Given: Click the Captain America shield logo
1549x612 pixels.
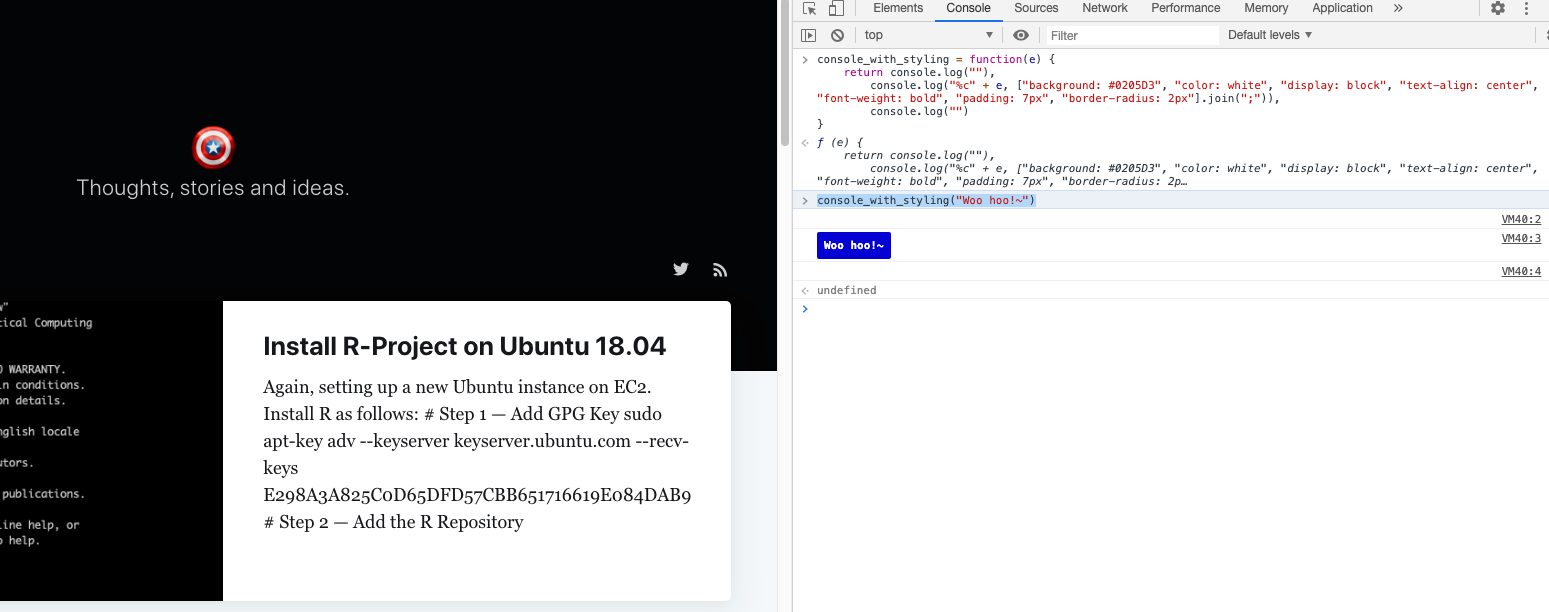Looking at the screenshot, I should pos(213,148).
